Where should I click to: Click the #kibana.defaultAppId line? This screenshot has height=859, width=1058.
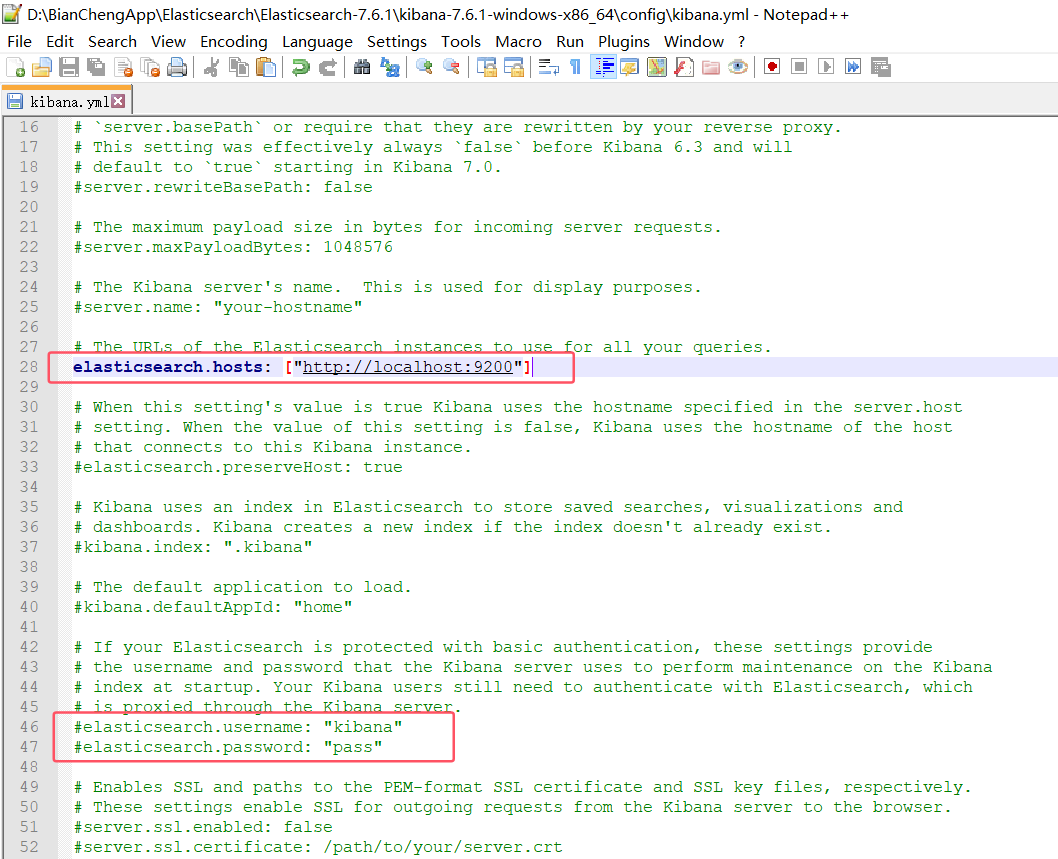pyautogui.click(x=213, y=607)
